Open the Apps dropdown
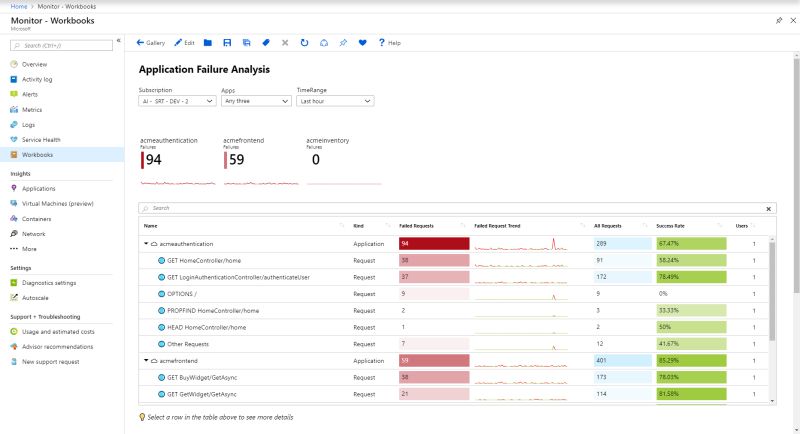Screen dimensions: 800x434 (256, 101)
